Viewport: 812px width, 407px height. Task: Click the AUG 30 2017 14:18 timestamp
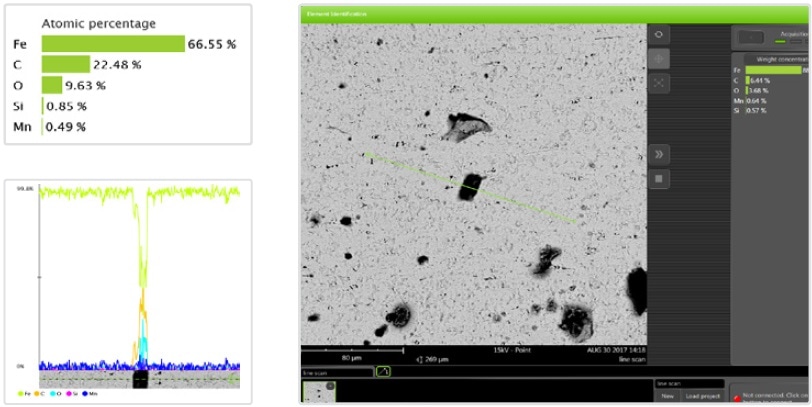[616, 350]
